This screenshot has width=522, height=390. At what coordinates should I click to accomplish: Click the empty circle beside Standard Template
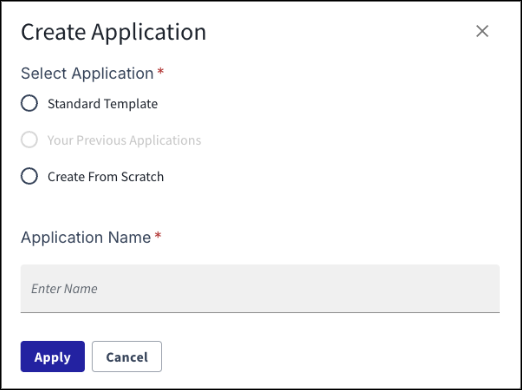point(29,103)
